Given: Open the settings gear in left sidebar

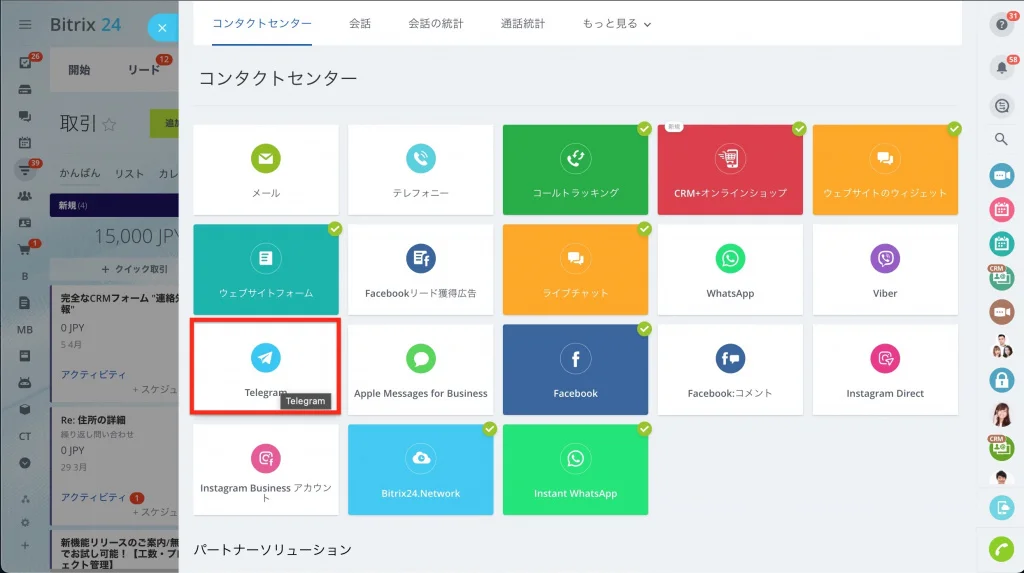Looking at the screenshot, I should click(25, 523).
